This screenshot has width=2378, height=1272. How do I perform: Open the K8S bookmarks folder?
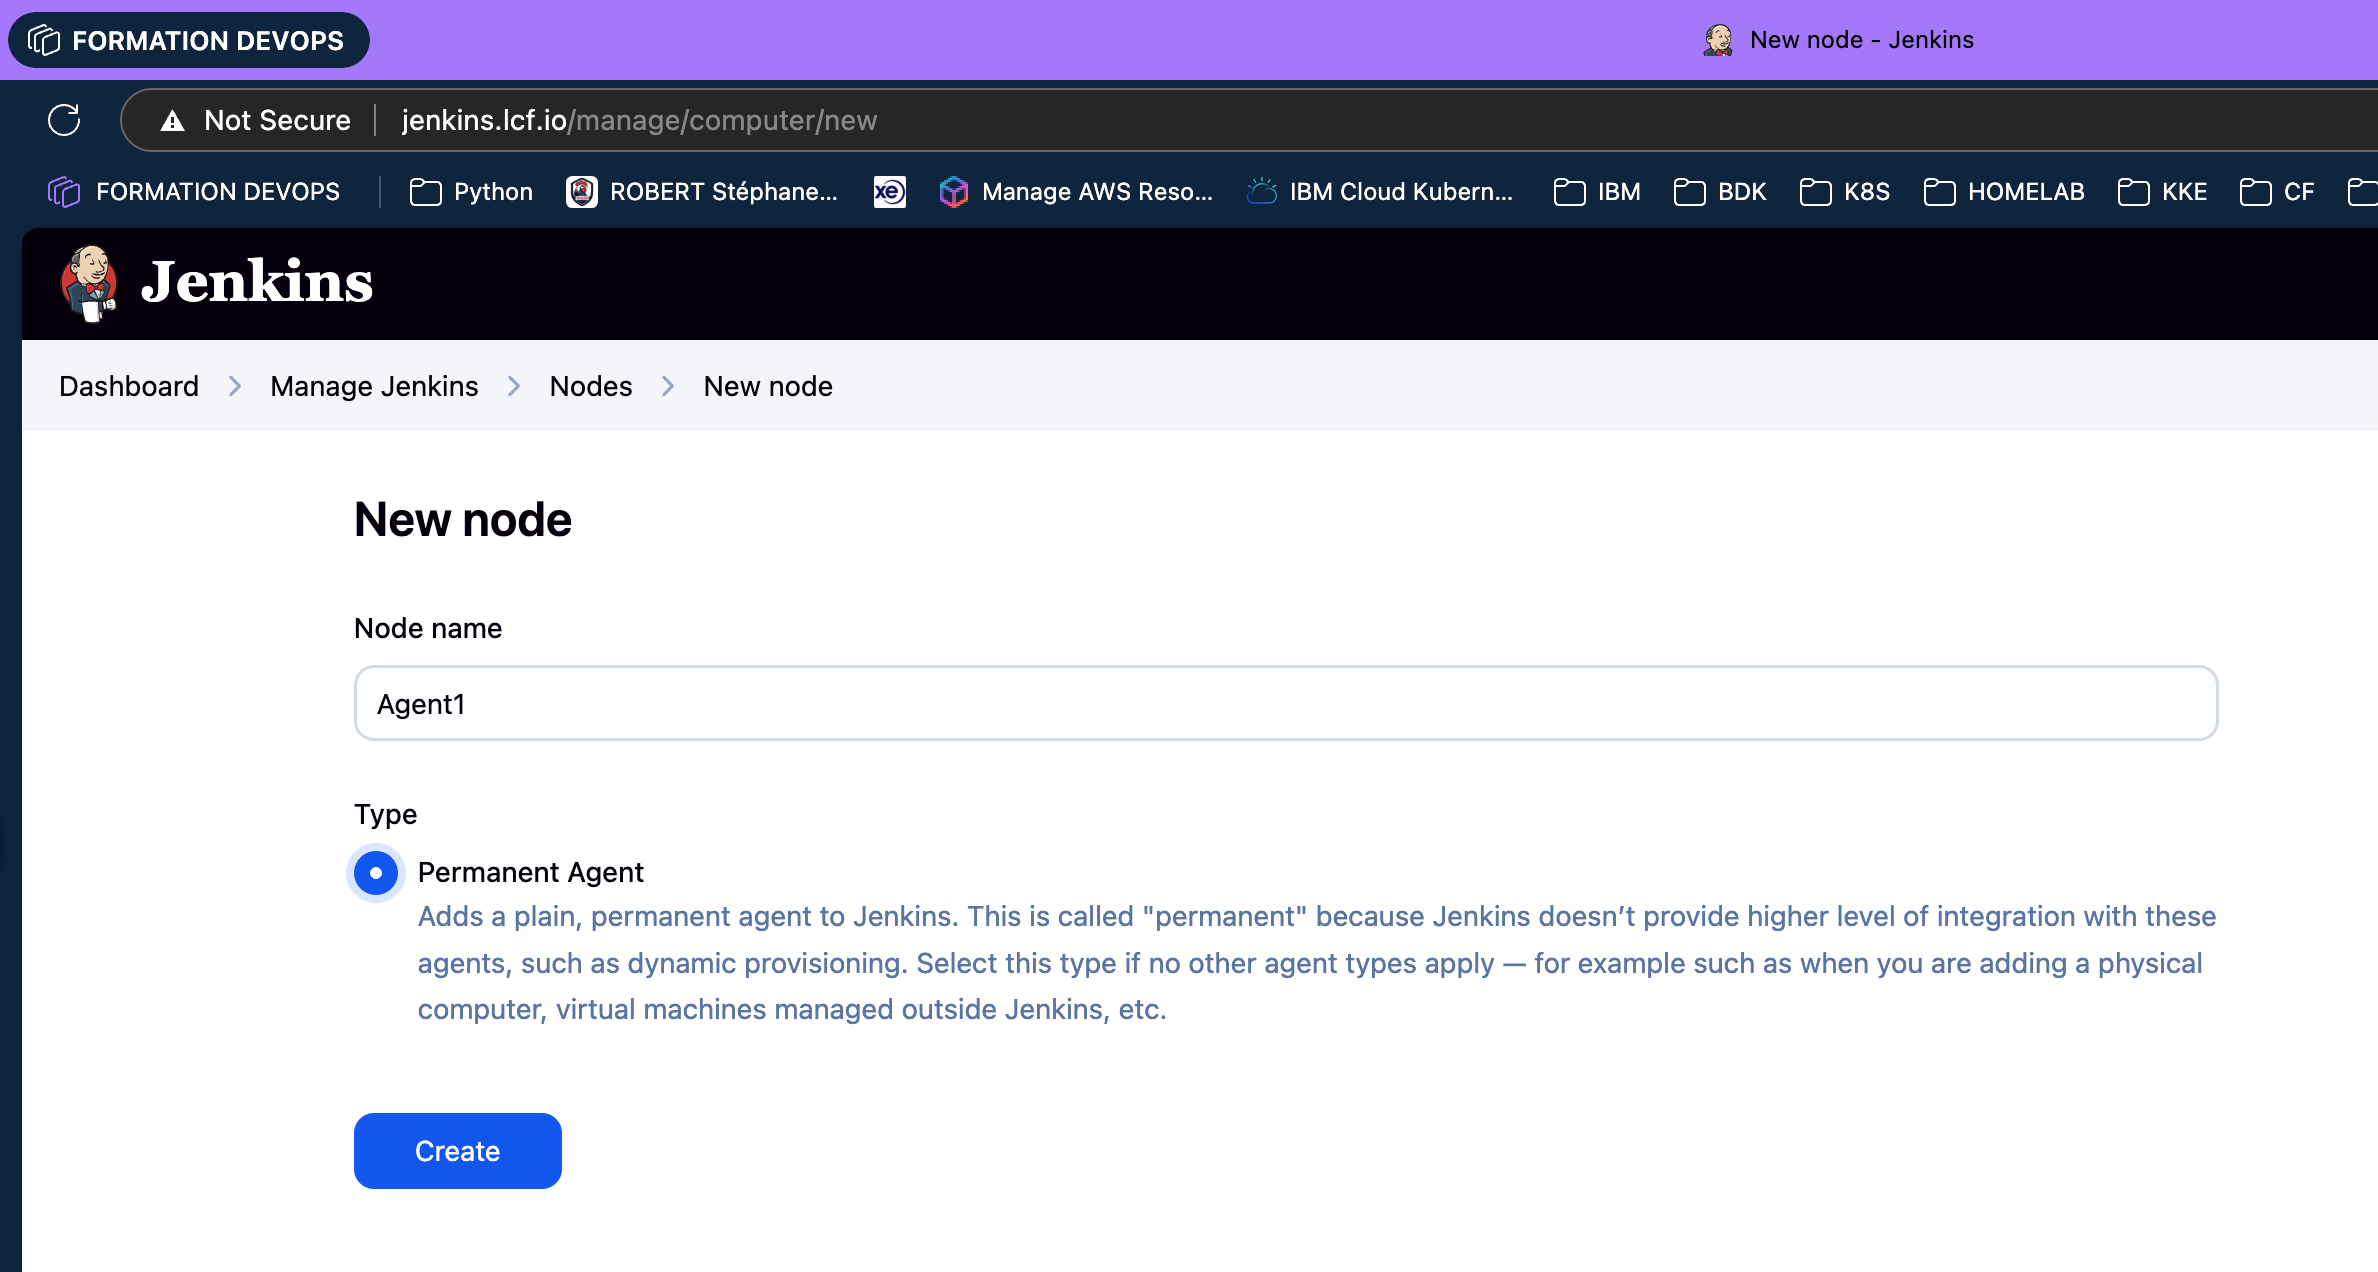tap(1844, 192)
